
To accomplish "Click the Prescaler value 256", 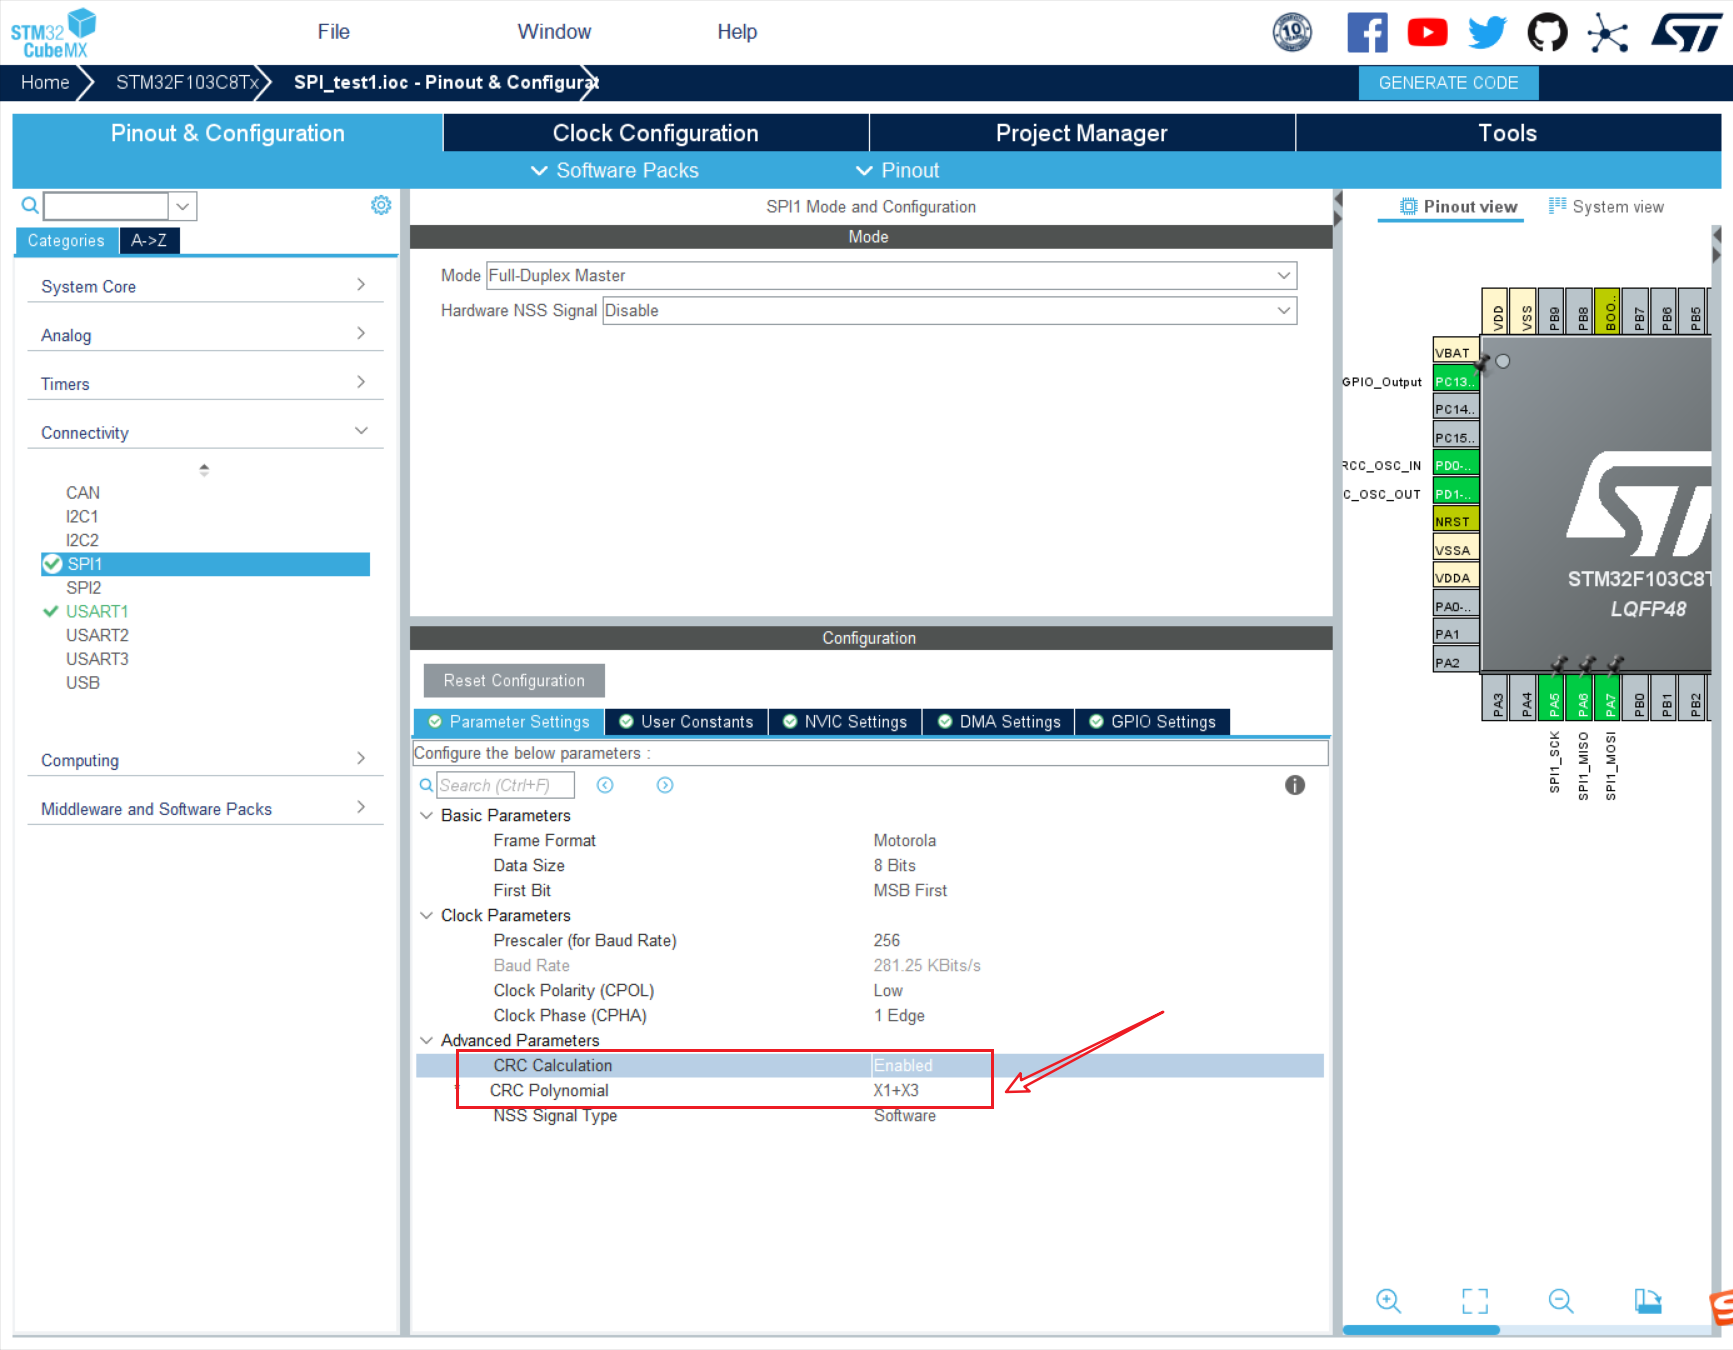I will pyautogui.click(x=886, y=940).
